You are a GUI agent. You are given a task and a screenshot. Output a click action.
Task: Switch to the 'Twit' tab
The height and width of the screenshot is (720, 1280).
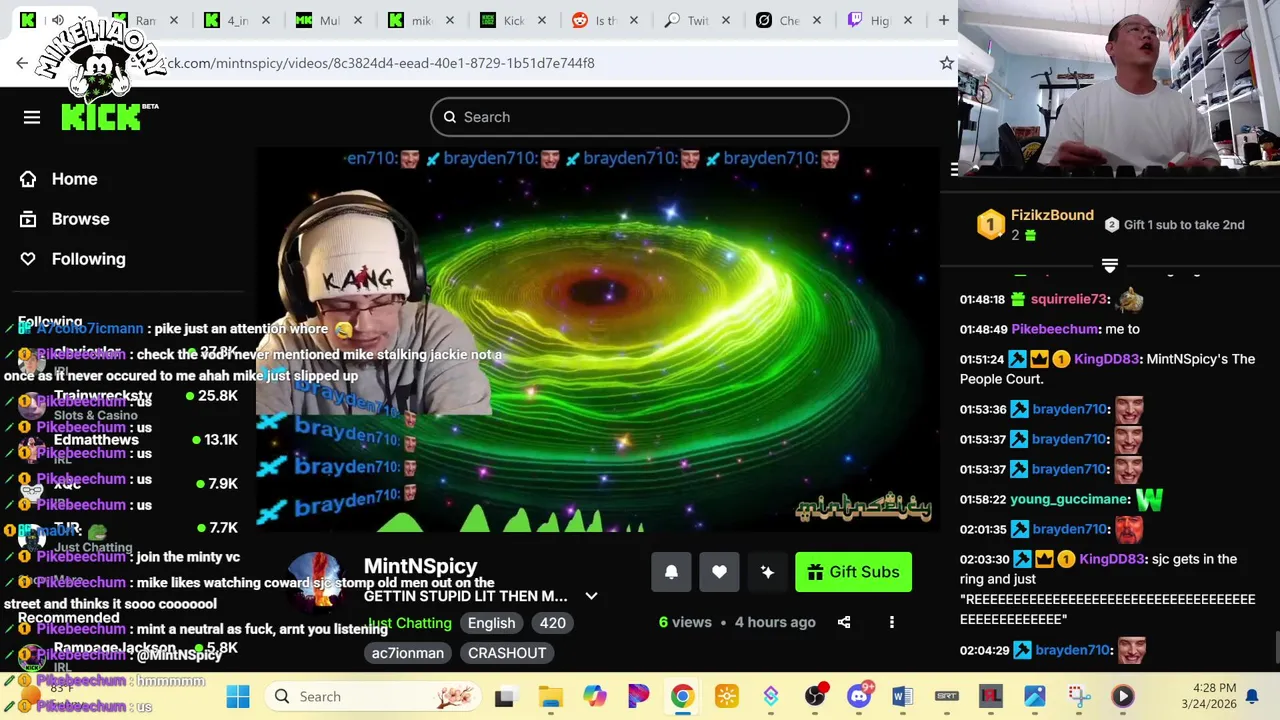(x=698, y=20)
